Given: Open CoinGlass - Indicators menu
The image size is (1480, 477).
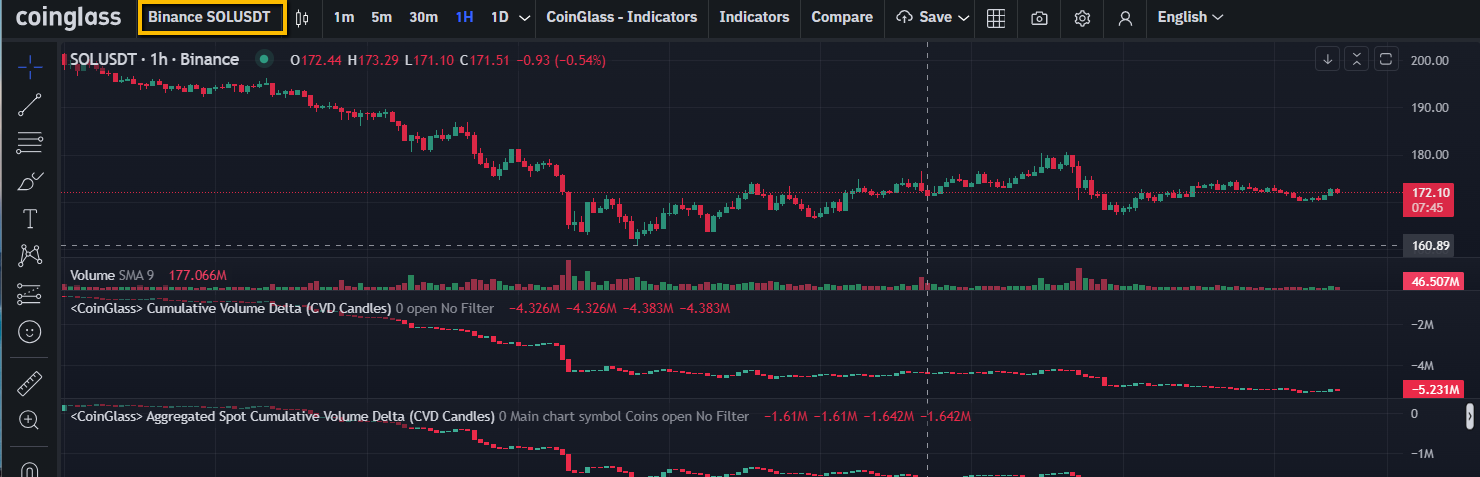Looking at the screenshot, I should click(x=622, y=17).
